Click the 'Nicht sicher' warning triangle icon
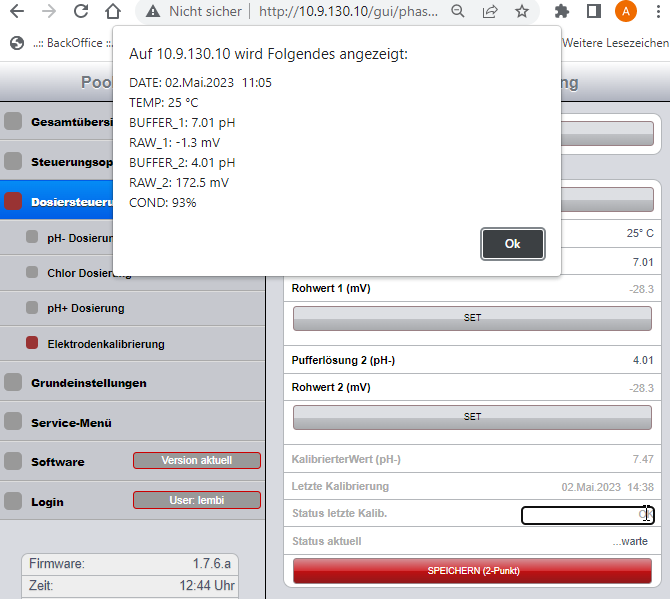 (x=153, y=12)
